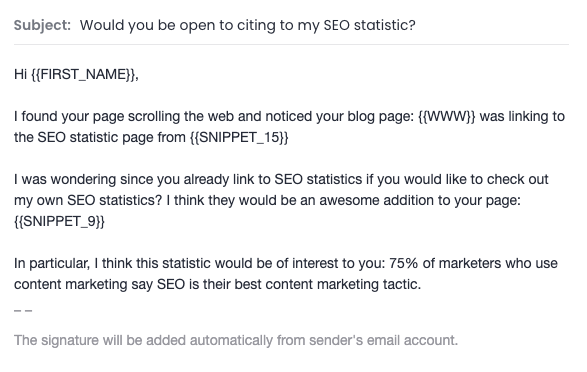The image size is (587, 372).
Task: Click "my own SEO statistics?" phrase
Action: tap(88, 200)
